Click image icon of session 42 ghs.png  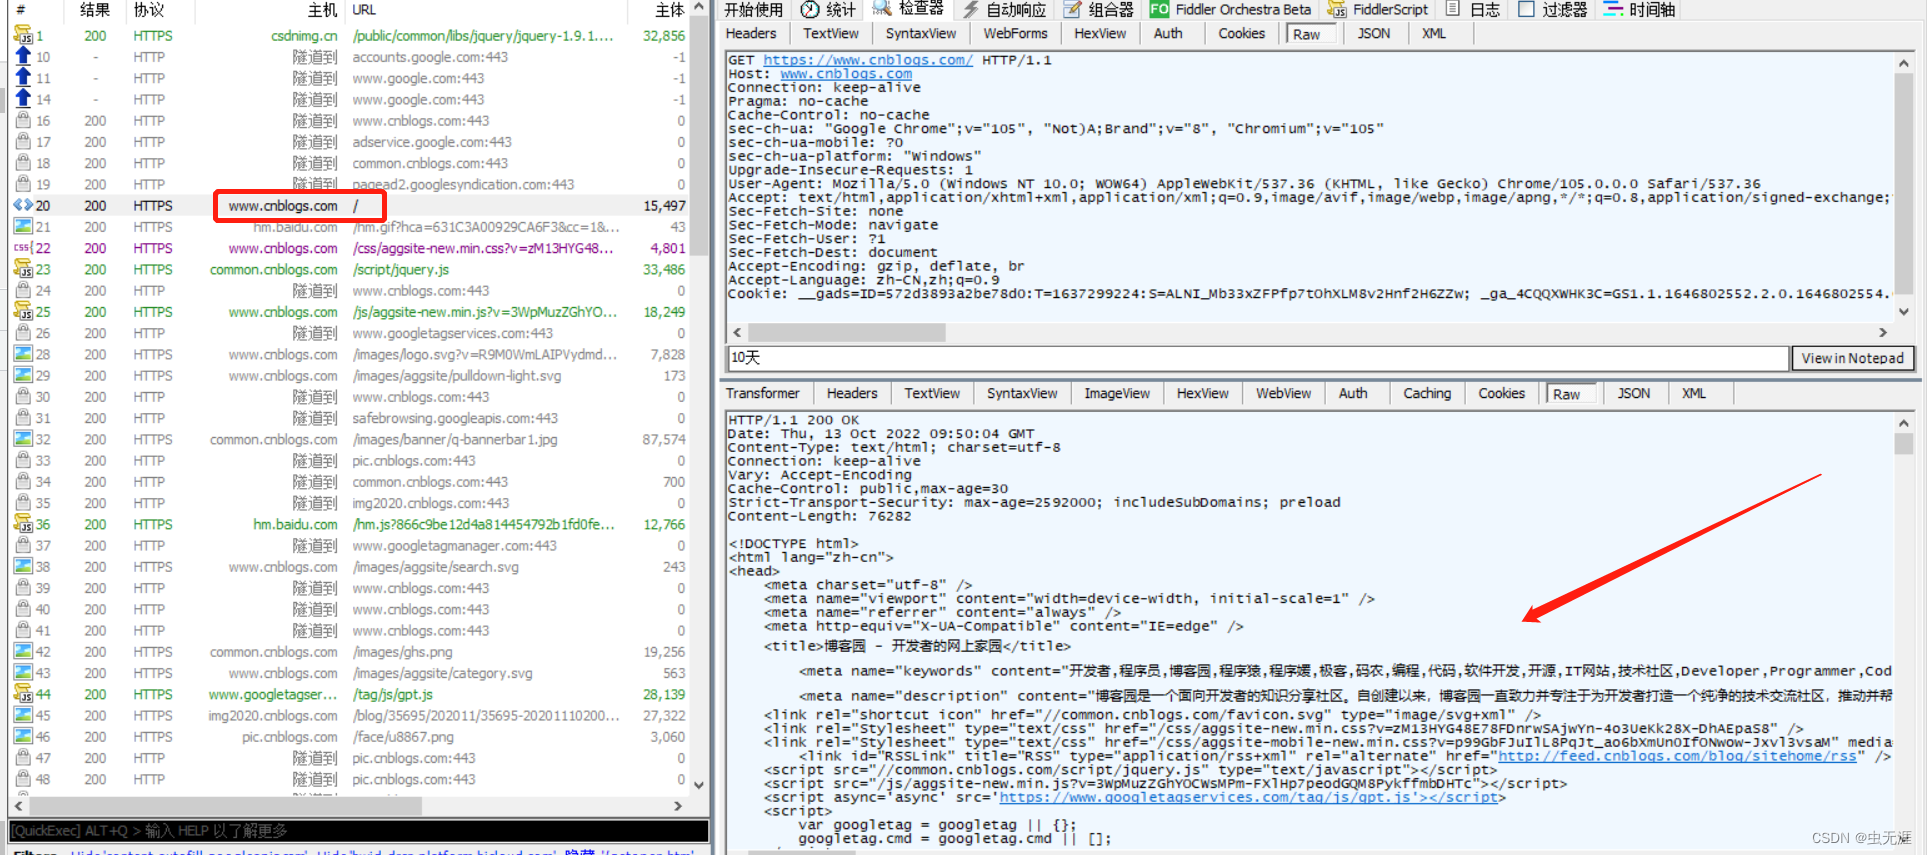(x=23, y=651)
